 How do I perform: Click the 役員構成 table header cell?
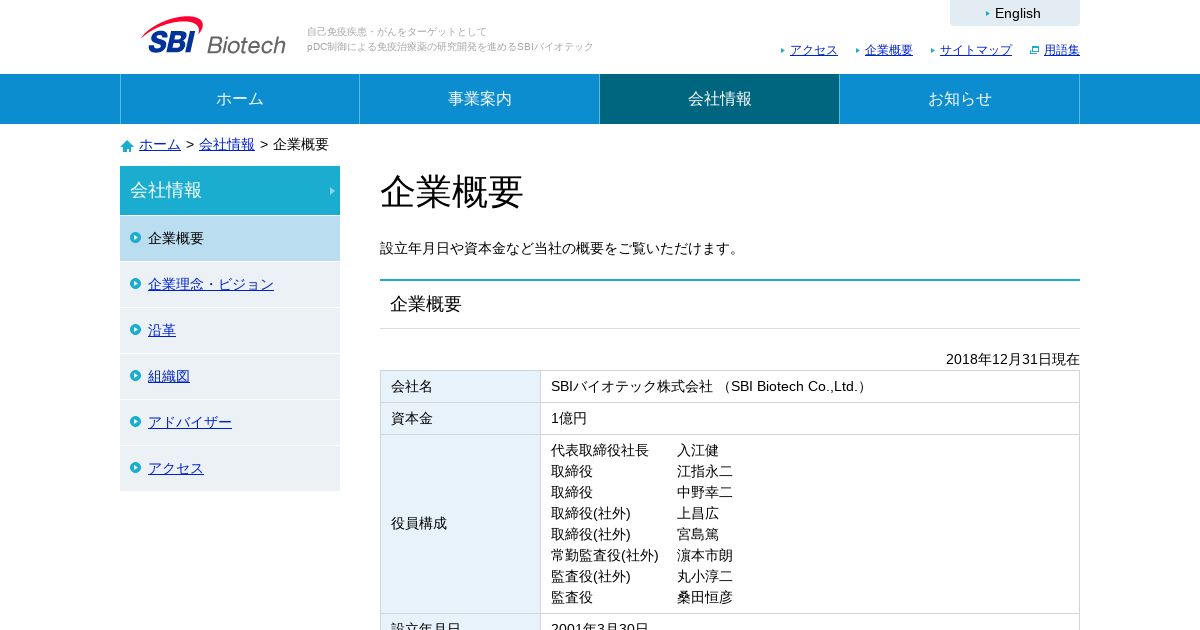(x=460, y=524)
